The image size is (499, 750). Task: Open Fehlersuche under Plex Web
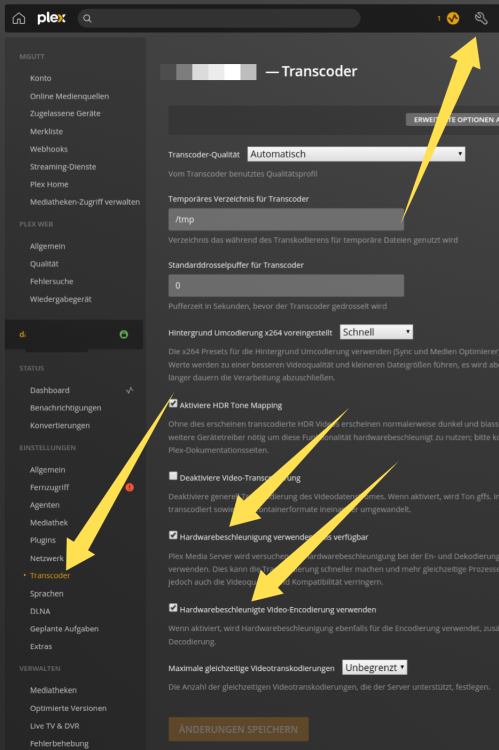[52, 282]
